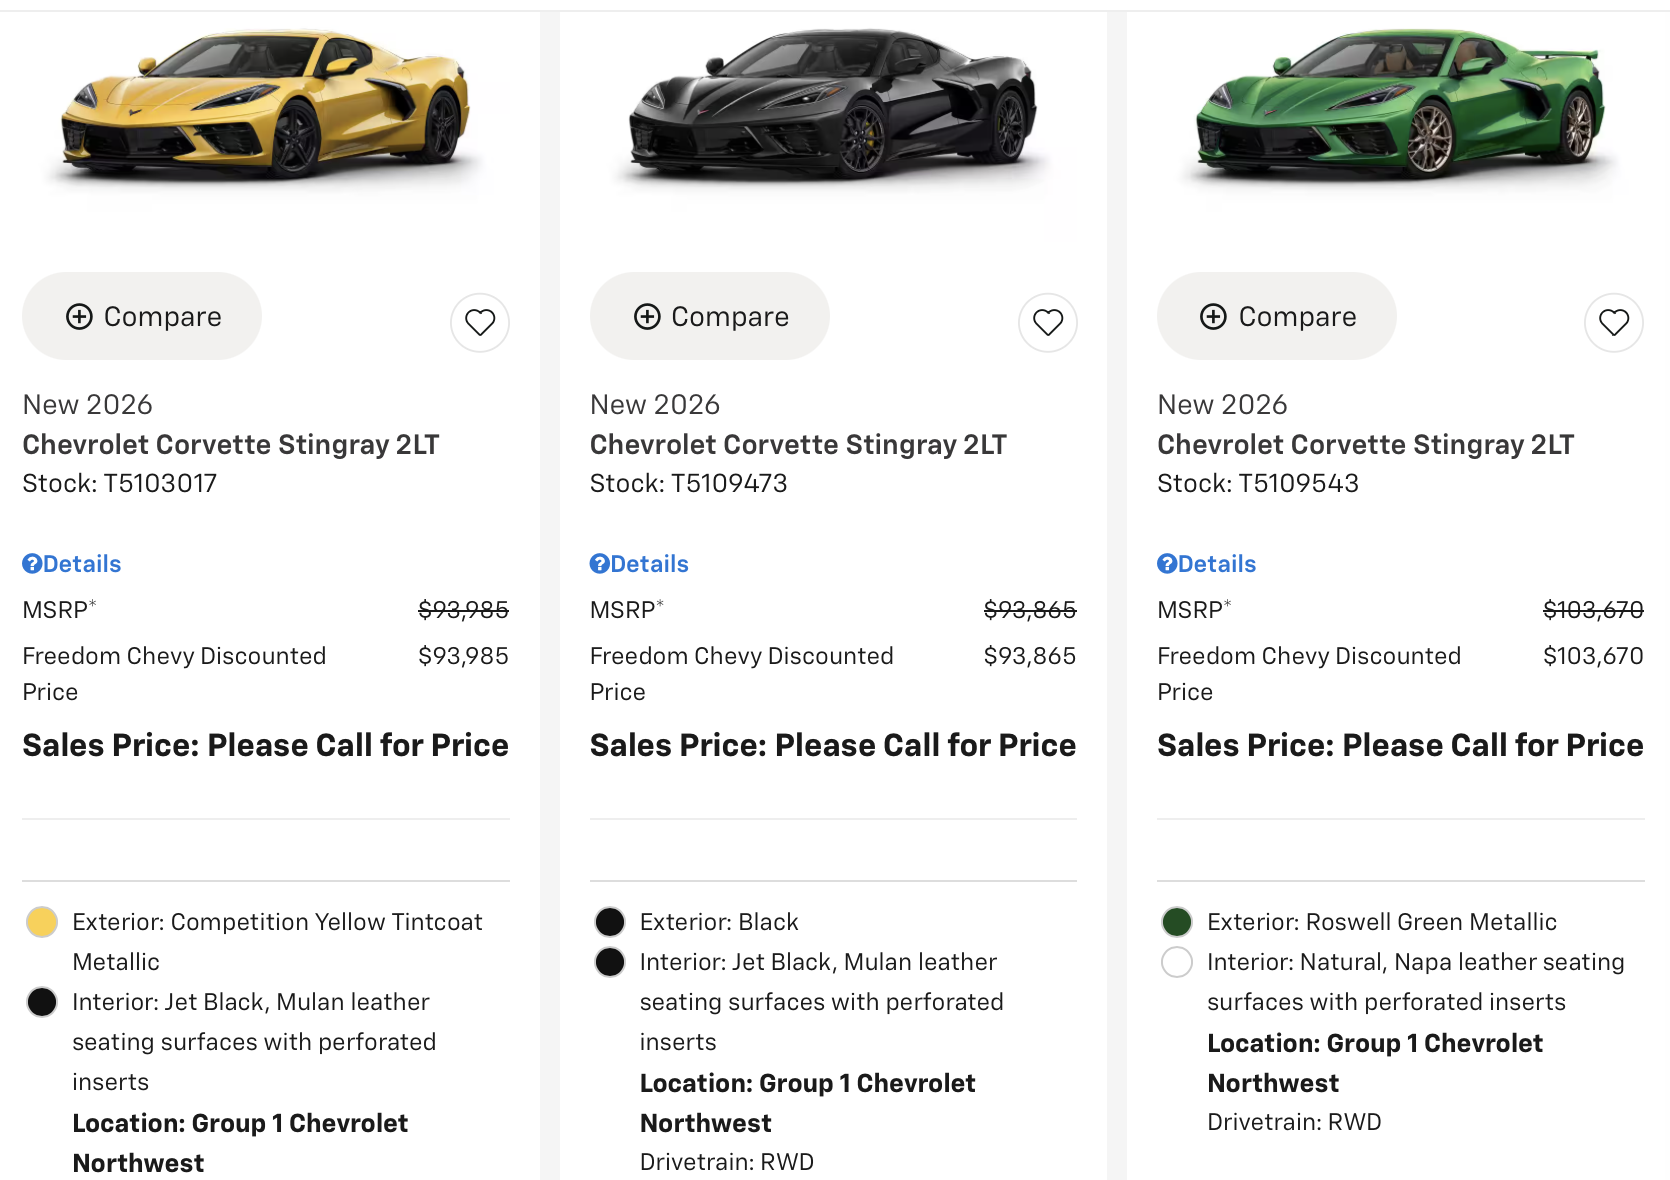Click Sales Price text on black Corvette

tap(833, 745)
